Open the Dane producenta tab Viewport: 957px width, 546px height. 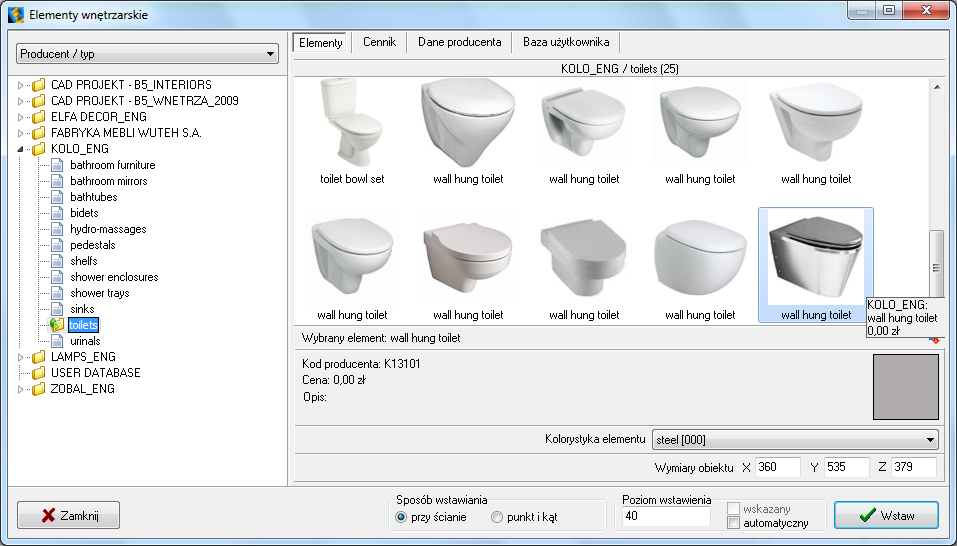pyautogui.click(x=460, y=42)
